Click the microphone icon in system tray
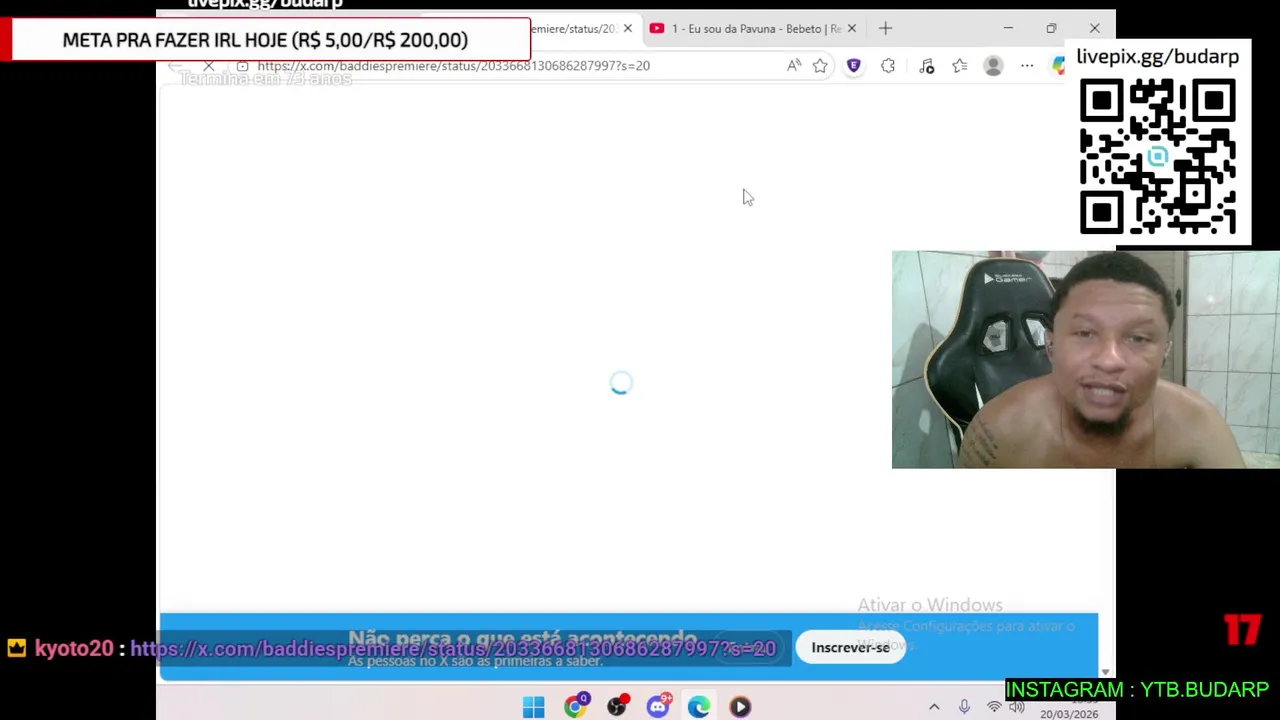The height and width of the screenshot is (720, 1280). coord(964,707)
